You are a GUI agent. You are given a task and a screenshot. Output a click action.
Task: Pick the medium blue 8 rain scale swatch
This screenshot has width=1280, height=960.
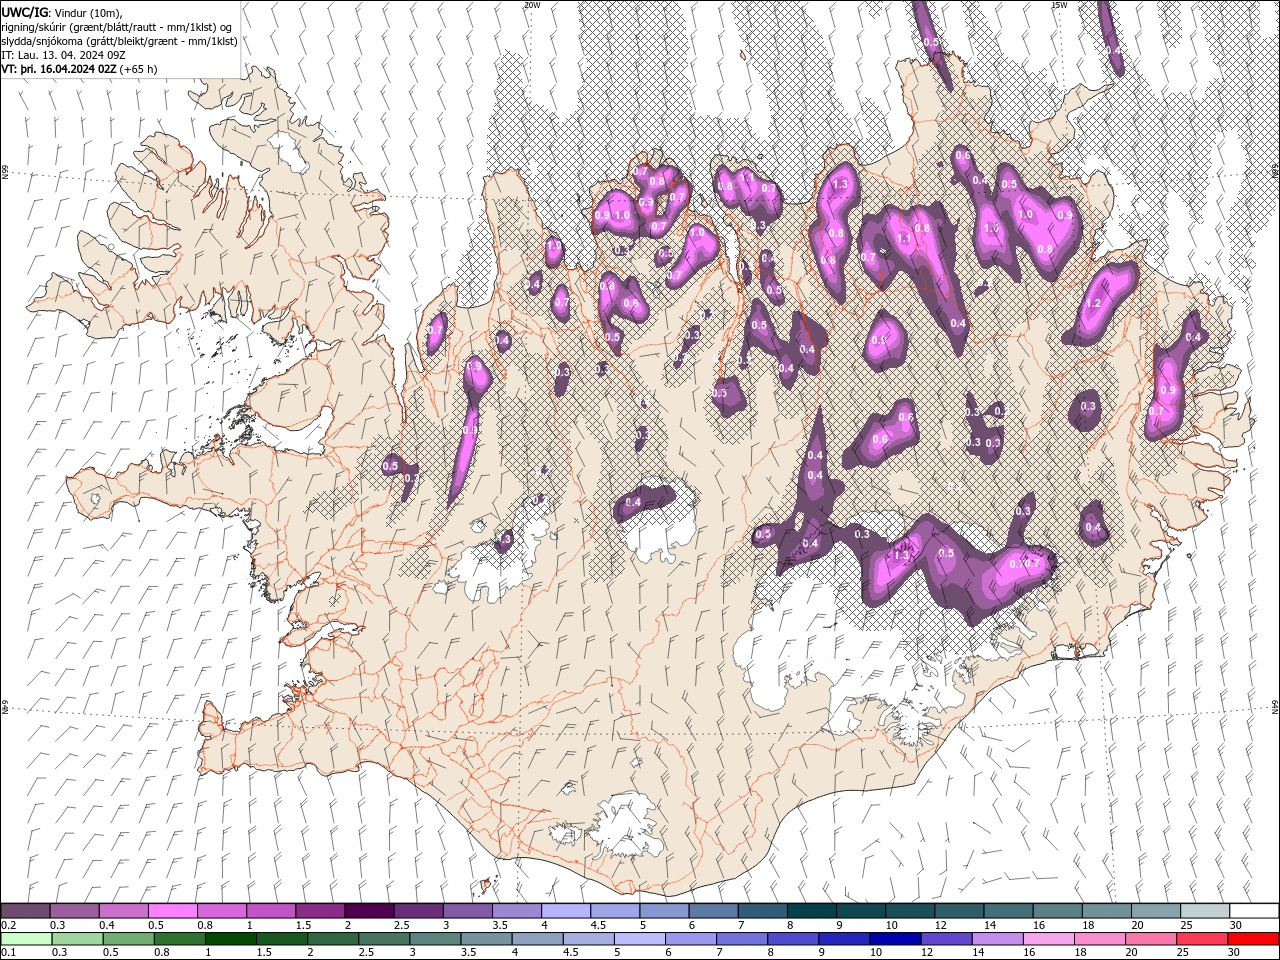pos(793,939)
